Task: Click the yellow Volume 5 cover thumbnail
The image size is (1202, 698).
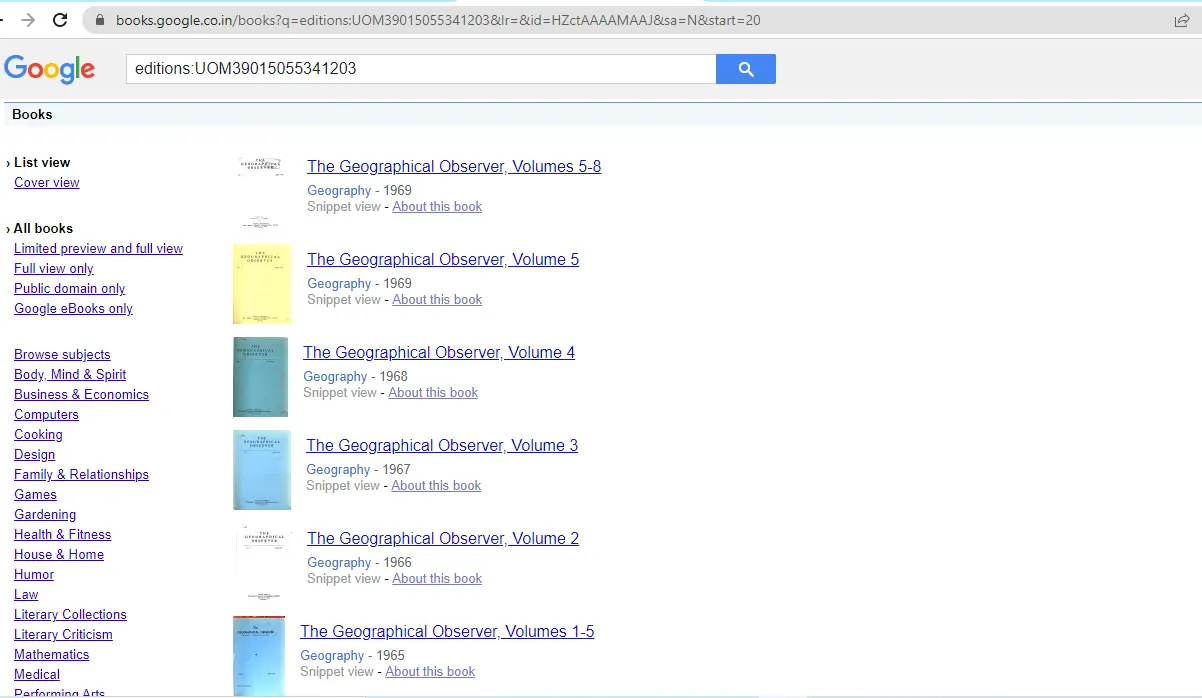Action: point(262,284)
